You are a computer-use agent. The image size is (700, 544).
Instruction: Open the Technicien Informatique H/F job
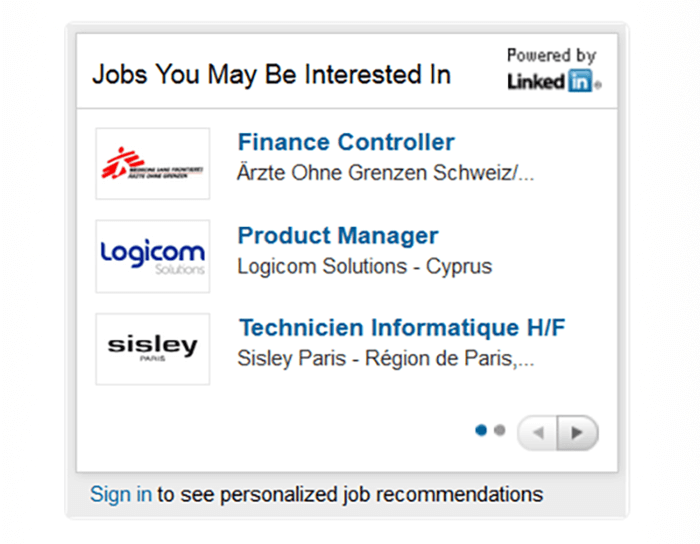tap(403, 328)
